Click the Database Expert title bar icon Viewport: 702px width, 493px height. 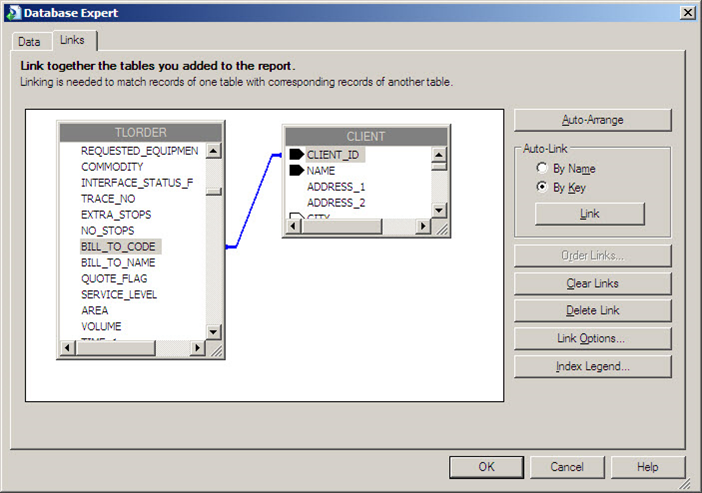(13, 12)
